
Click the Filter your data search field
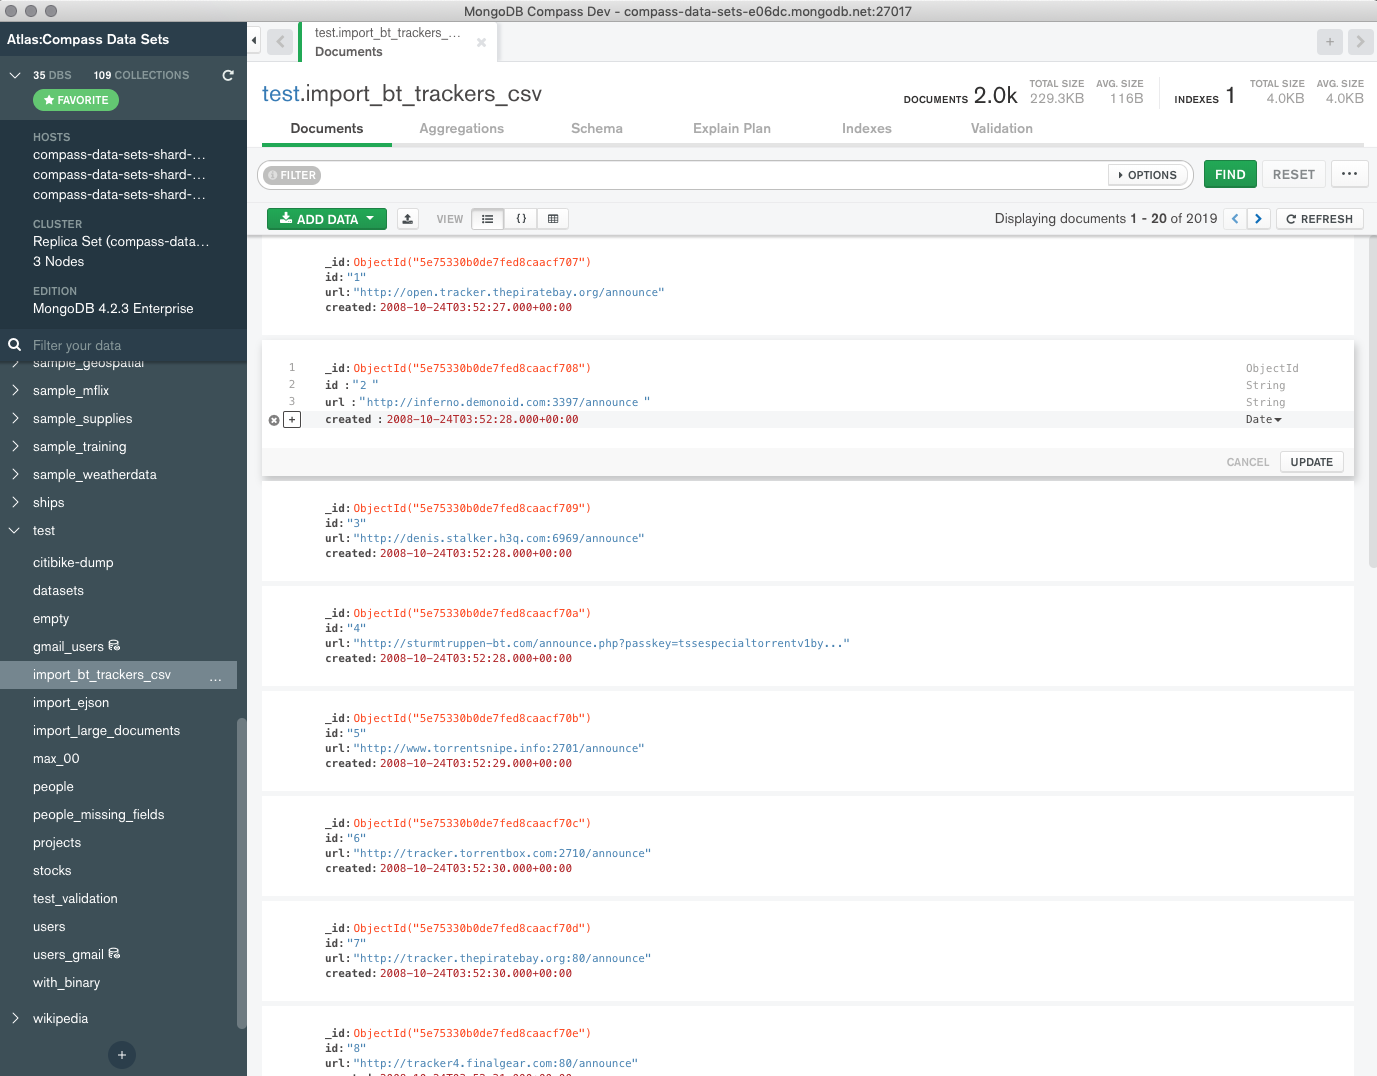click(134, 346)
